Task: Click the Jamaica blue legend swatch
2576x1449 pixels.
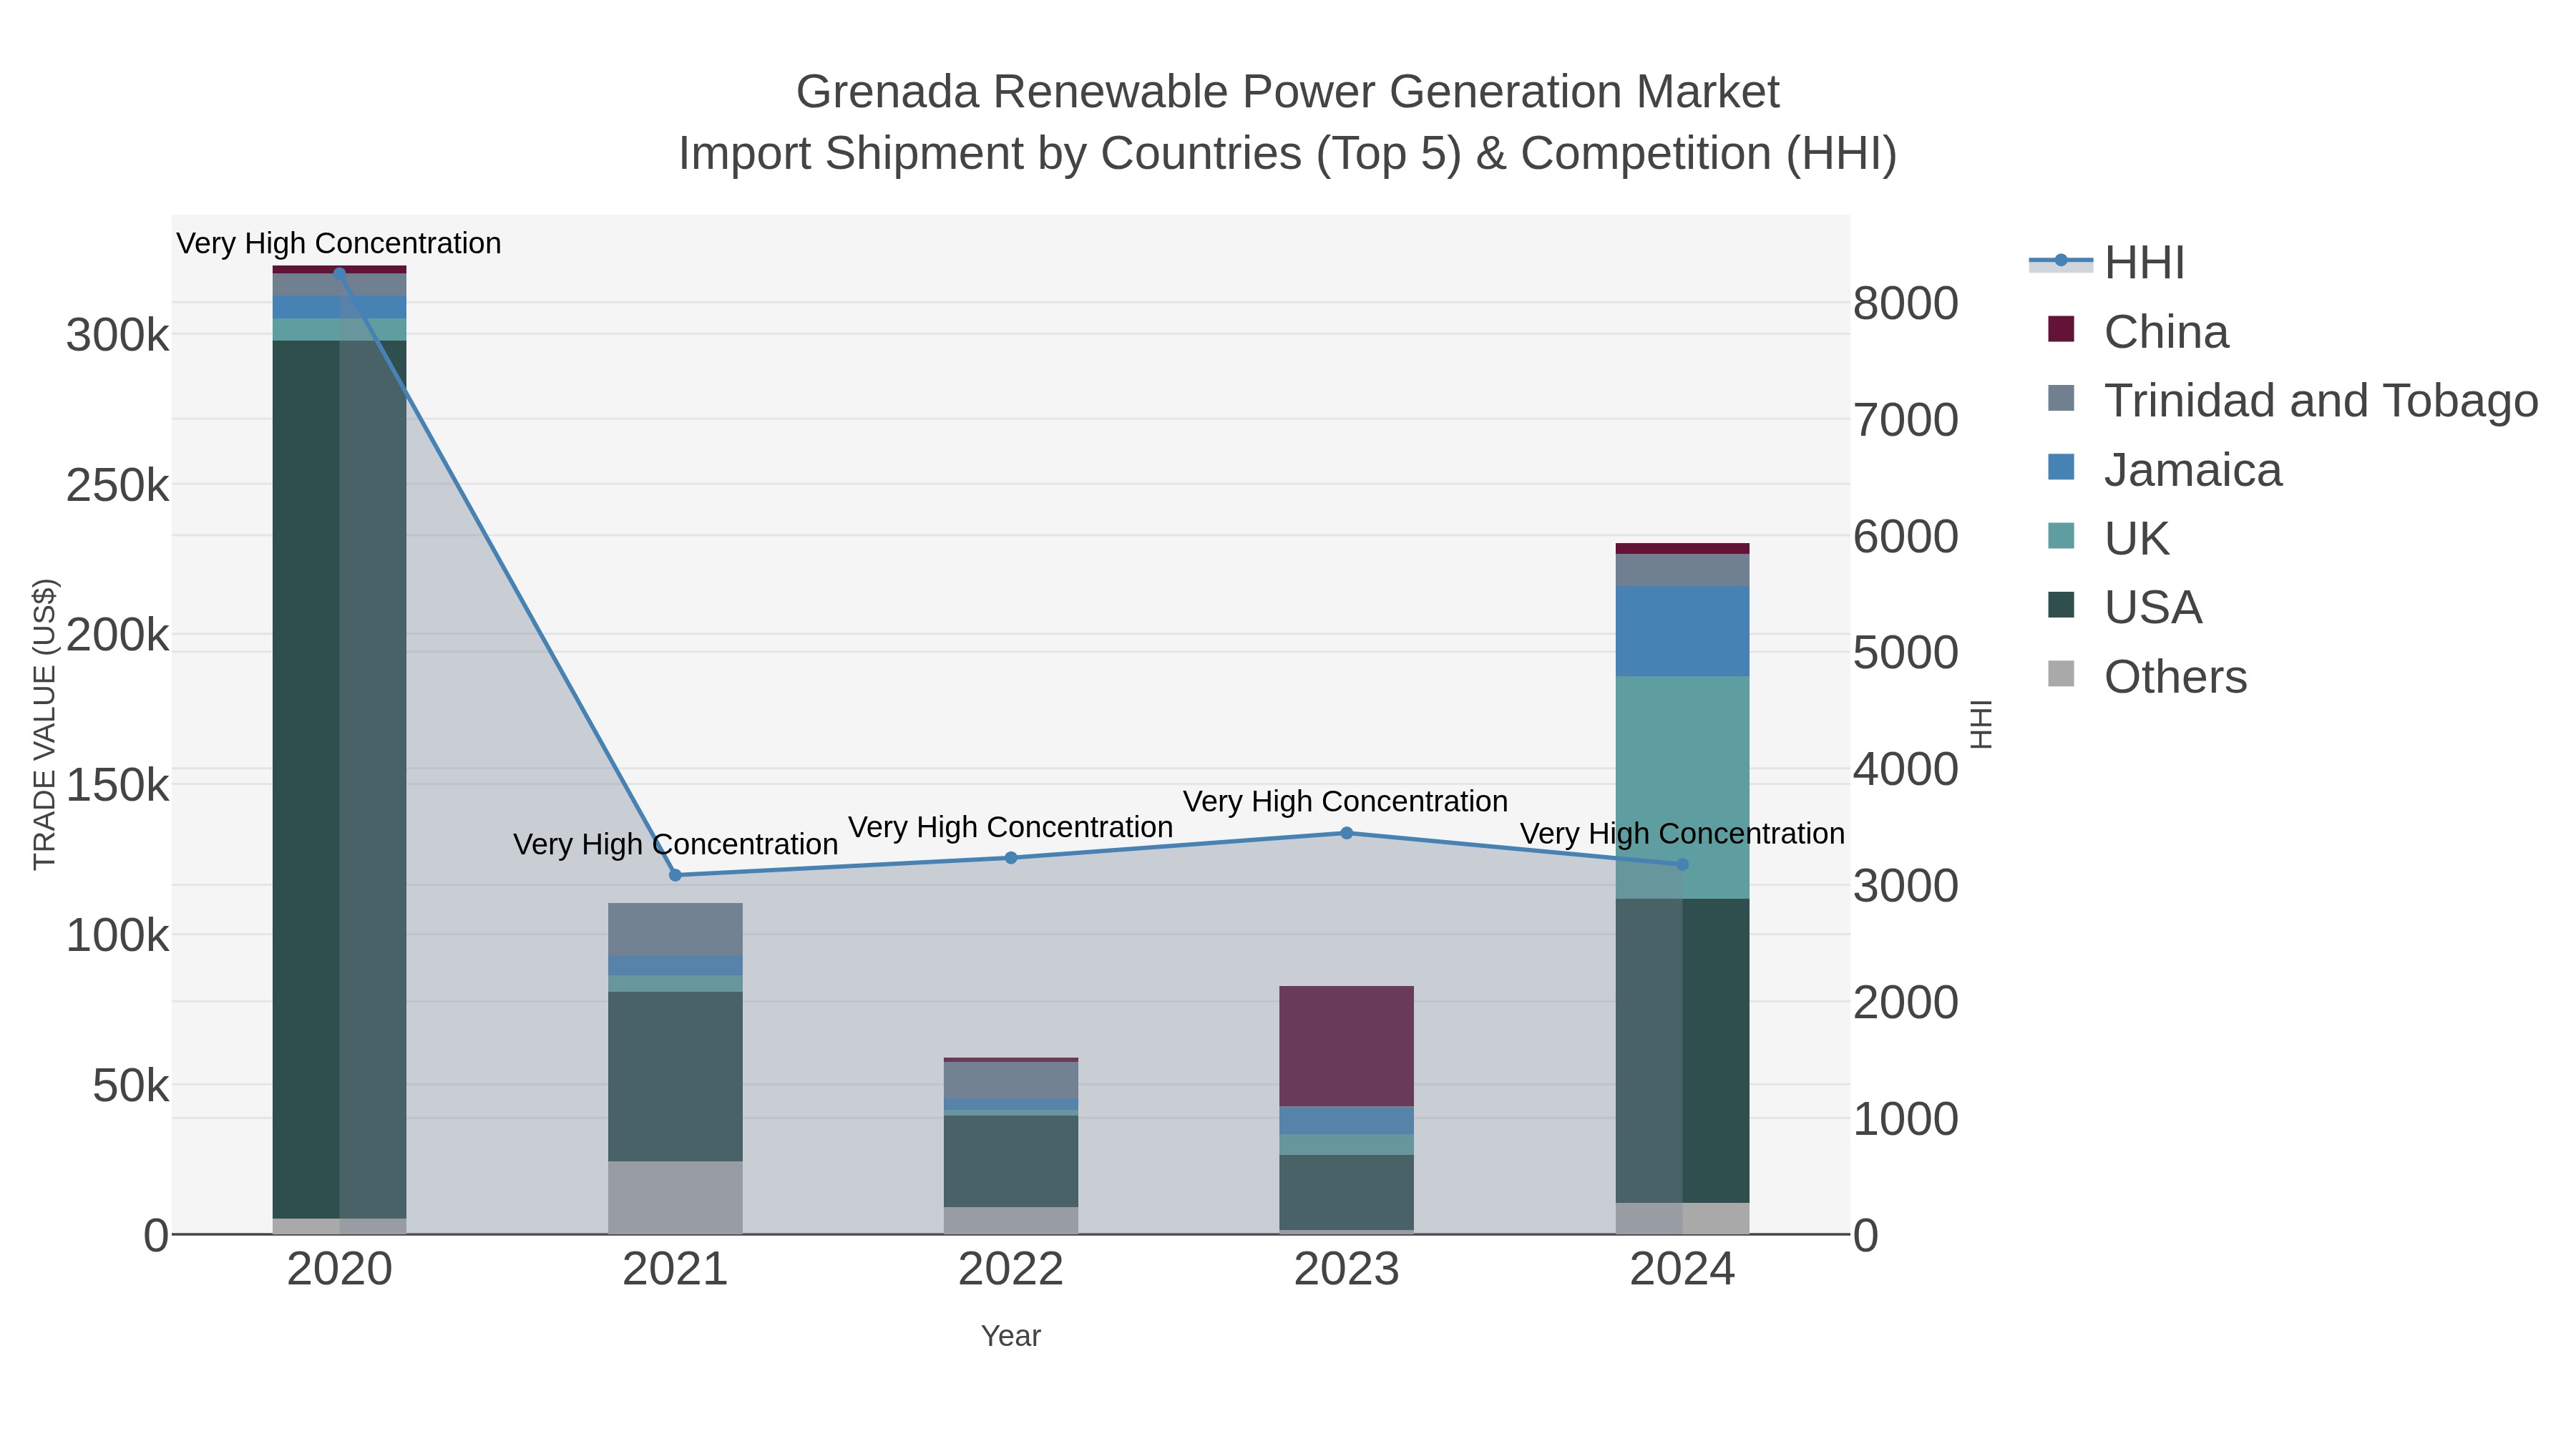Action: click(2061, 467)
